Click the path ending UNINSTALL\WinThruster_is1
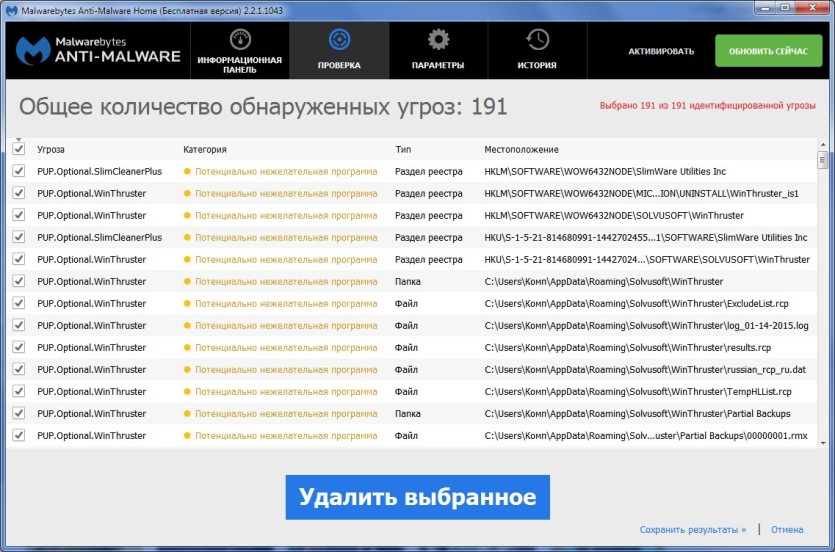The image size is (835, 552). coord(642,194)
